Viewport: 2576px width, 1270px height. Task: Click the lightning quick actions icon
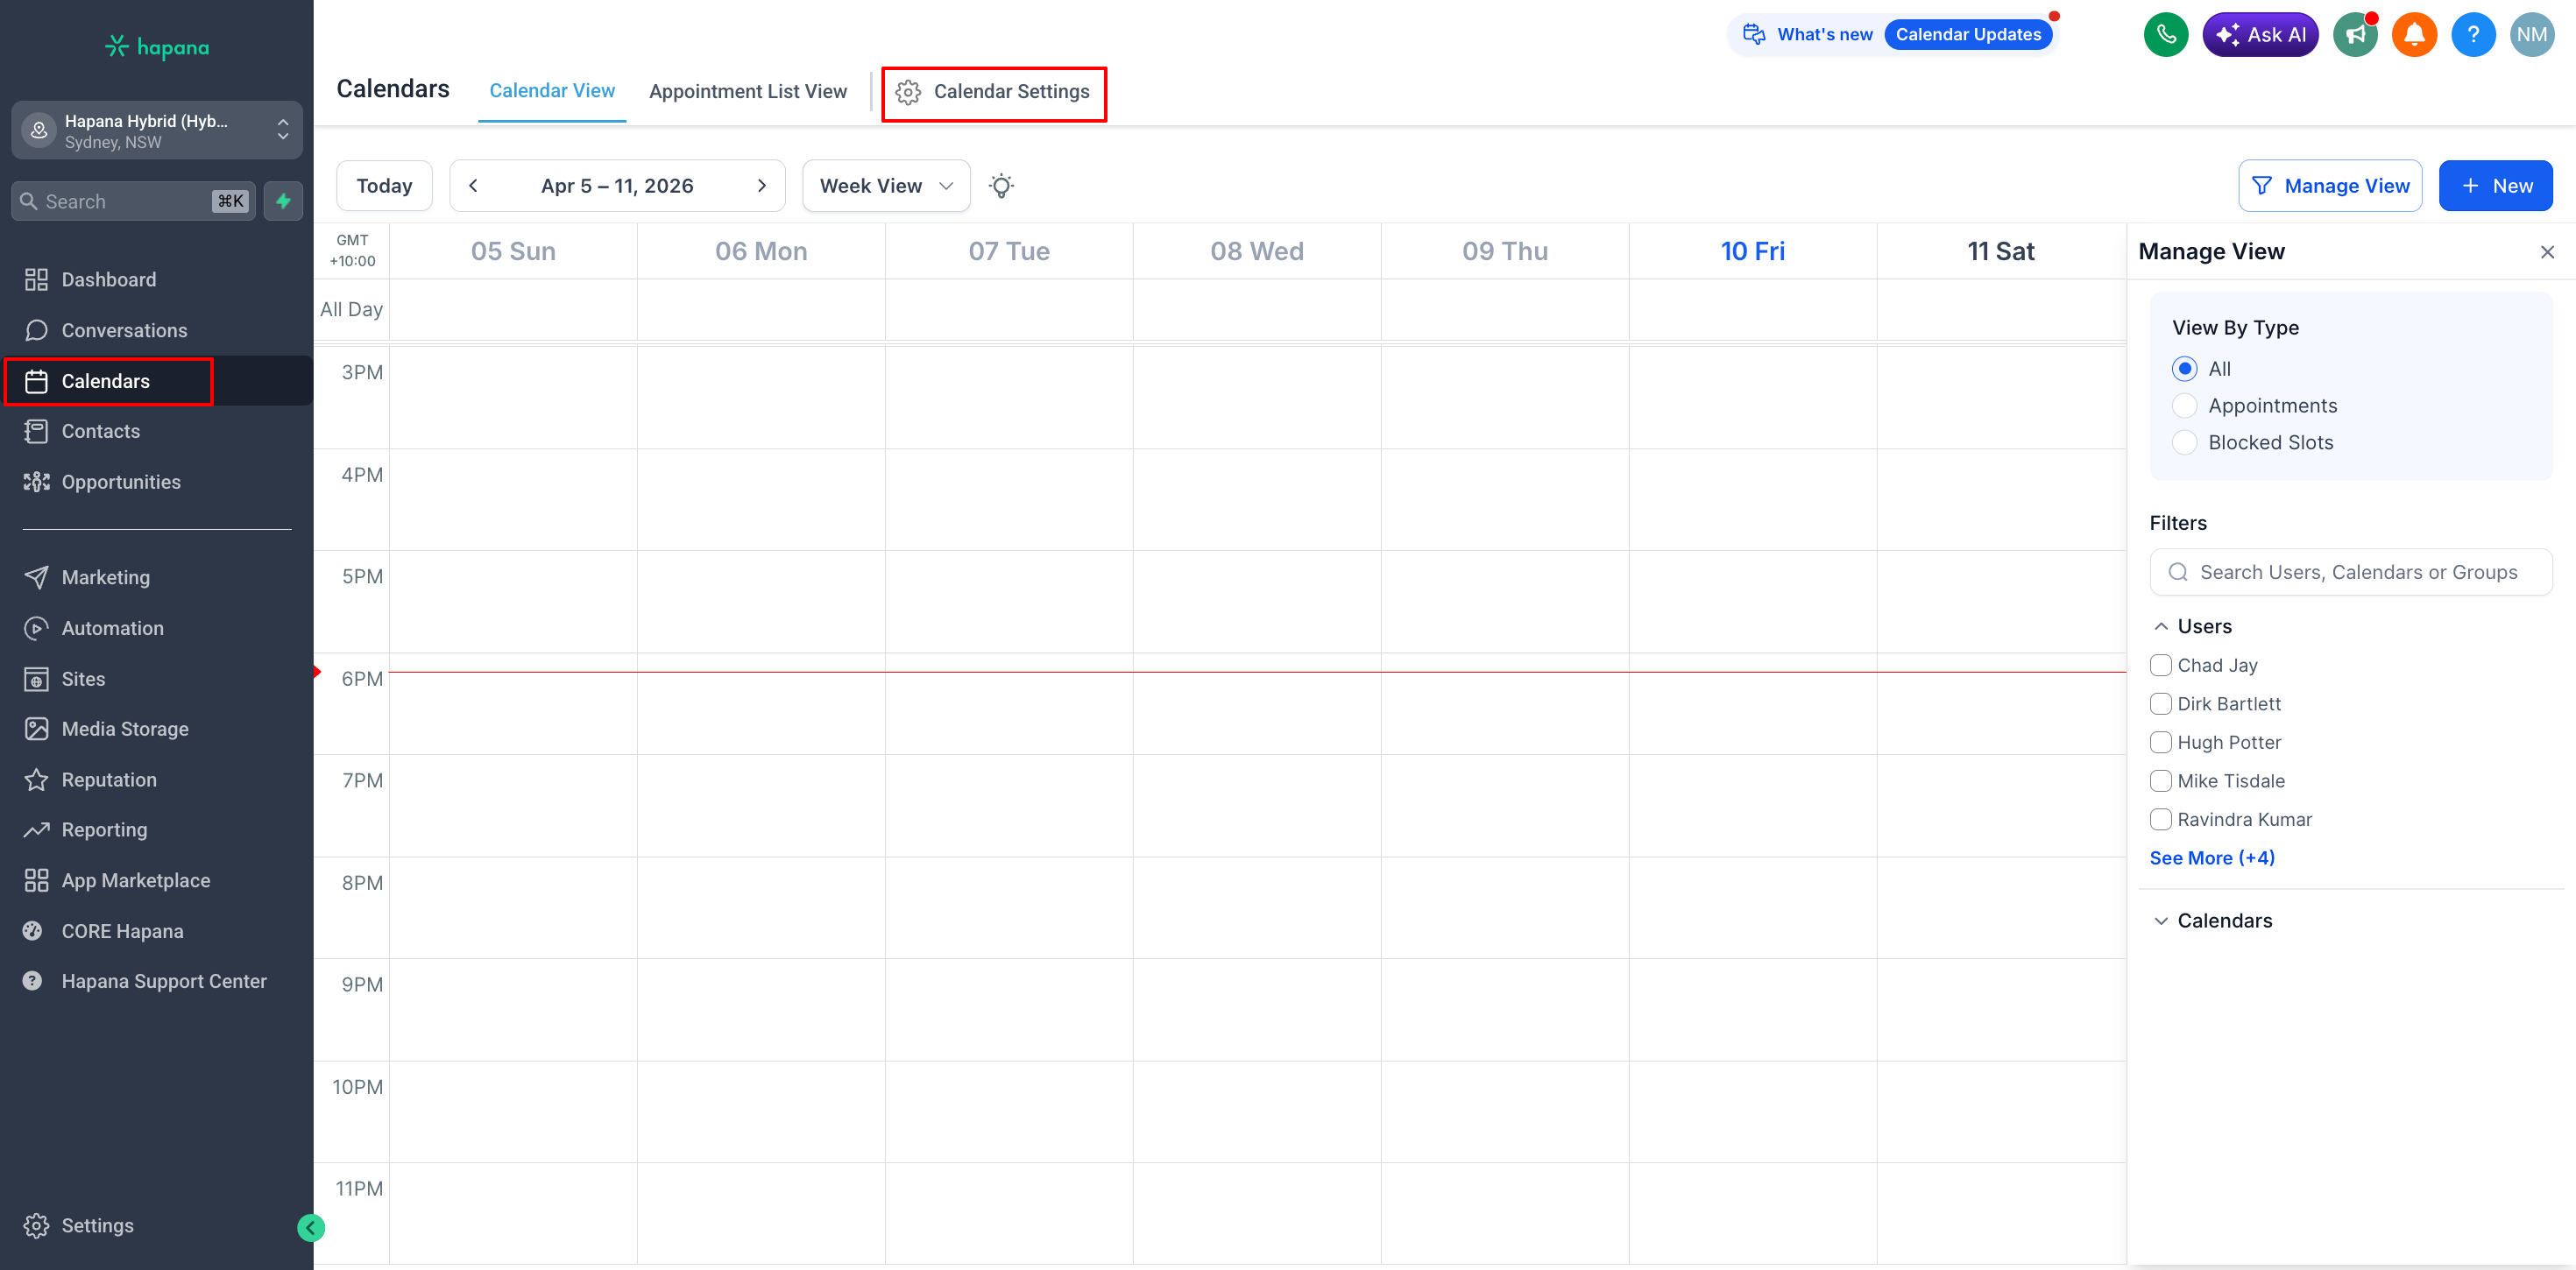[x=284, y=201]
